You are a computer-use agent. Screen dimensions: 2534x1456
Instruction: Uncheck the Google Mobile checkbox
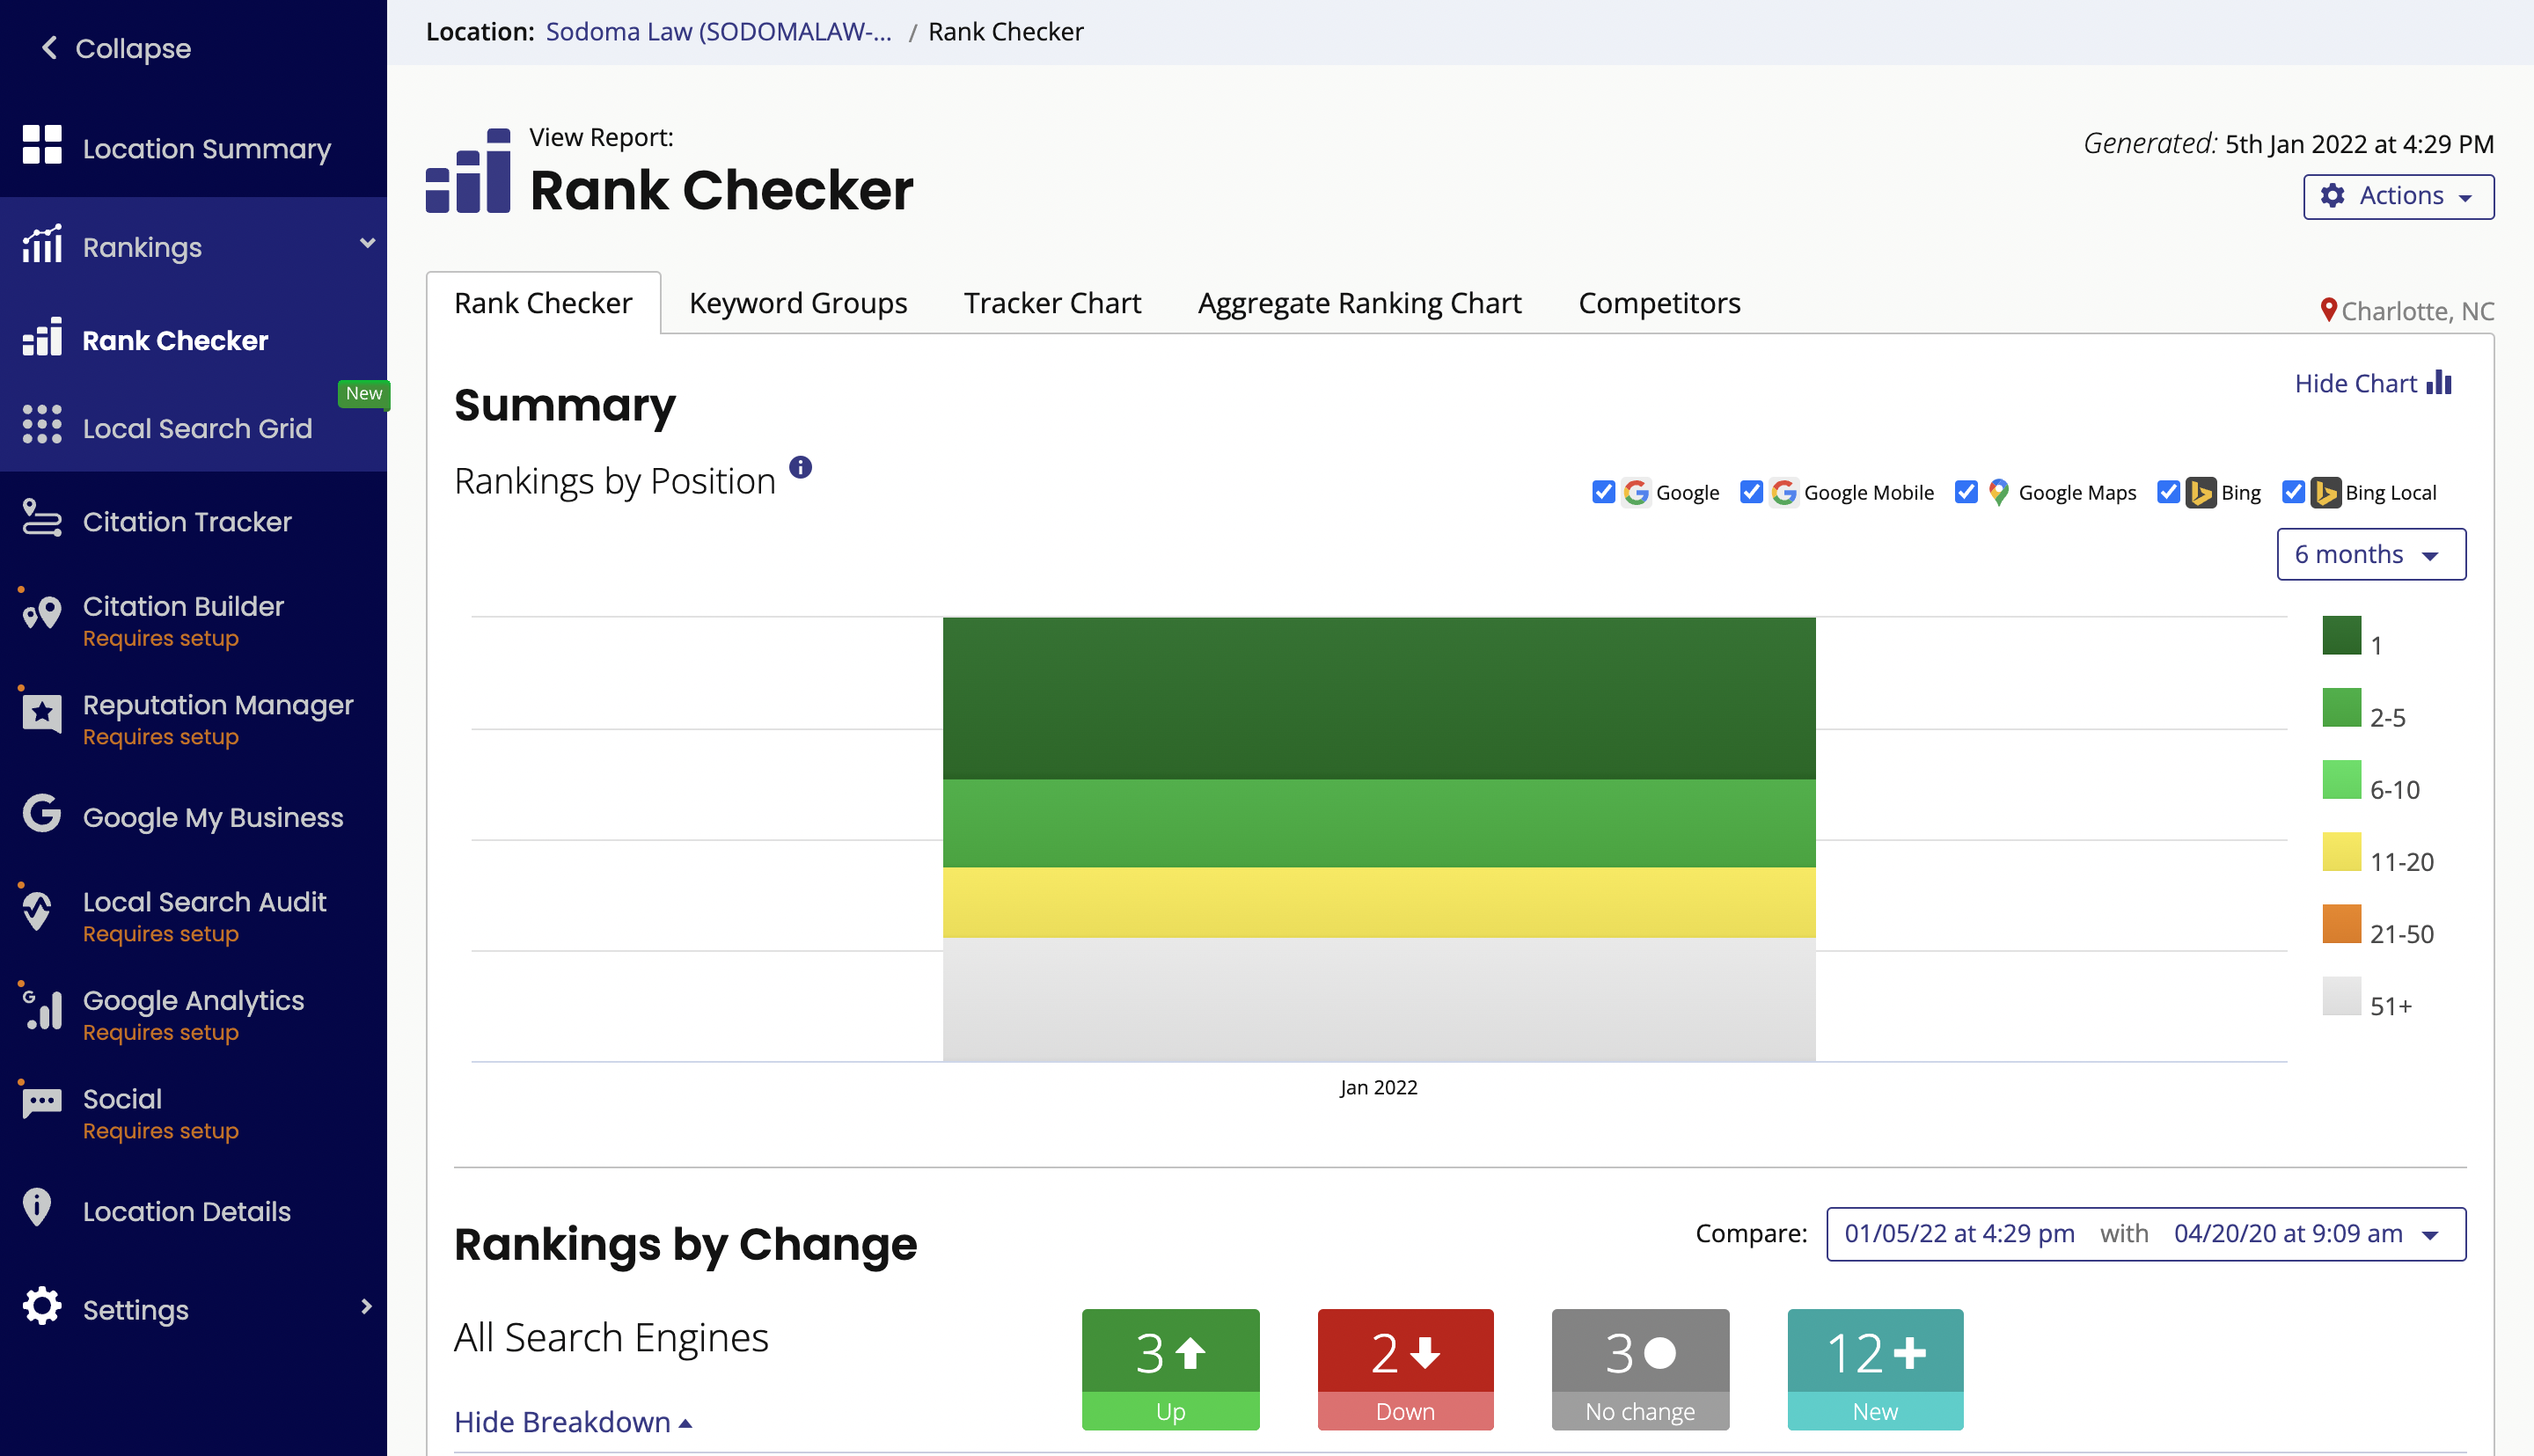[x=1751, y=492]
